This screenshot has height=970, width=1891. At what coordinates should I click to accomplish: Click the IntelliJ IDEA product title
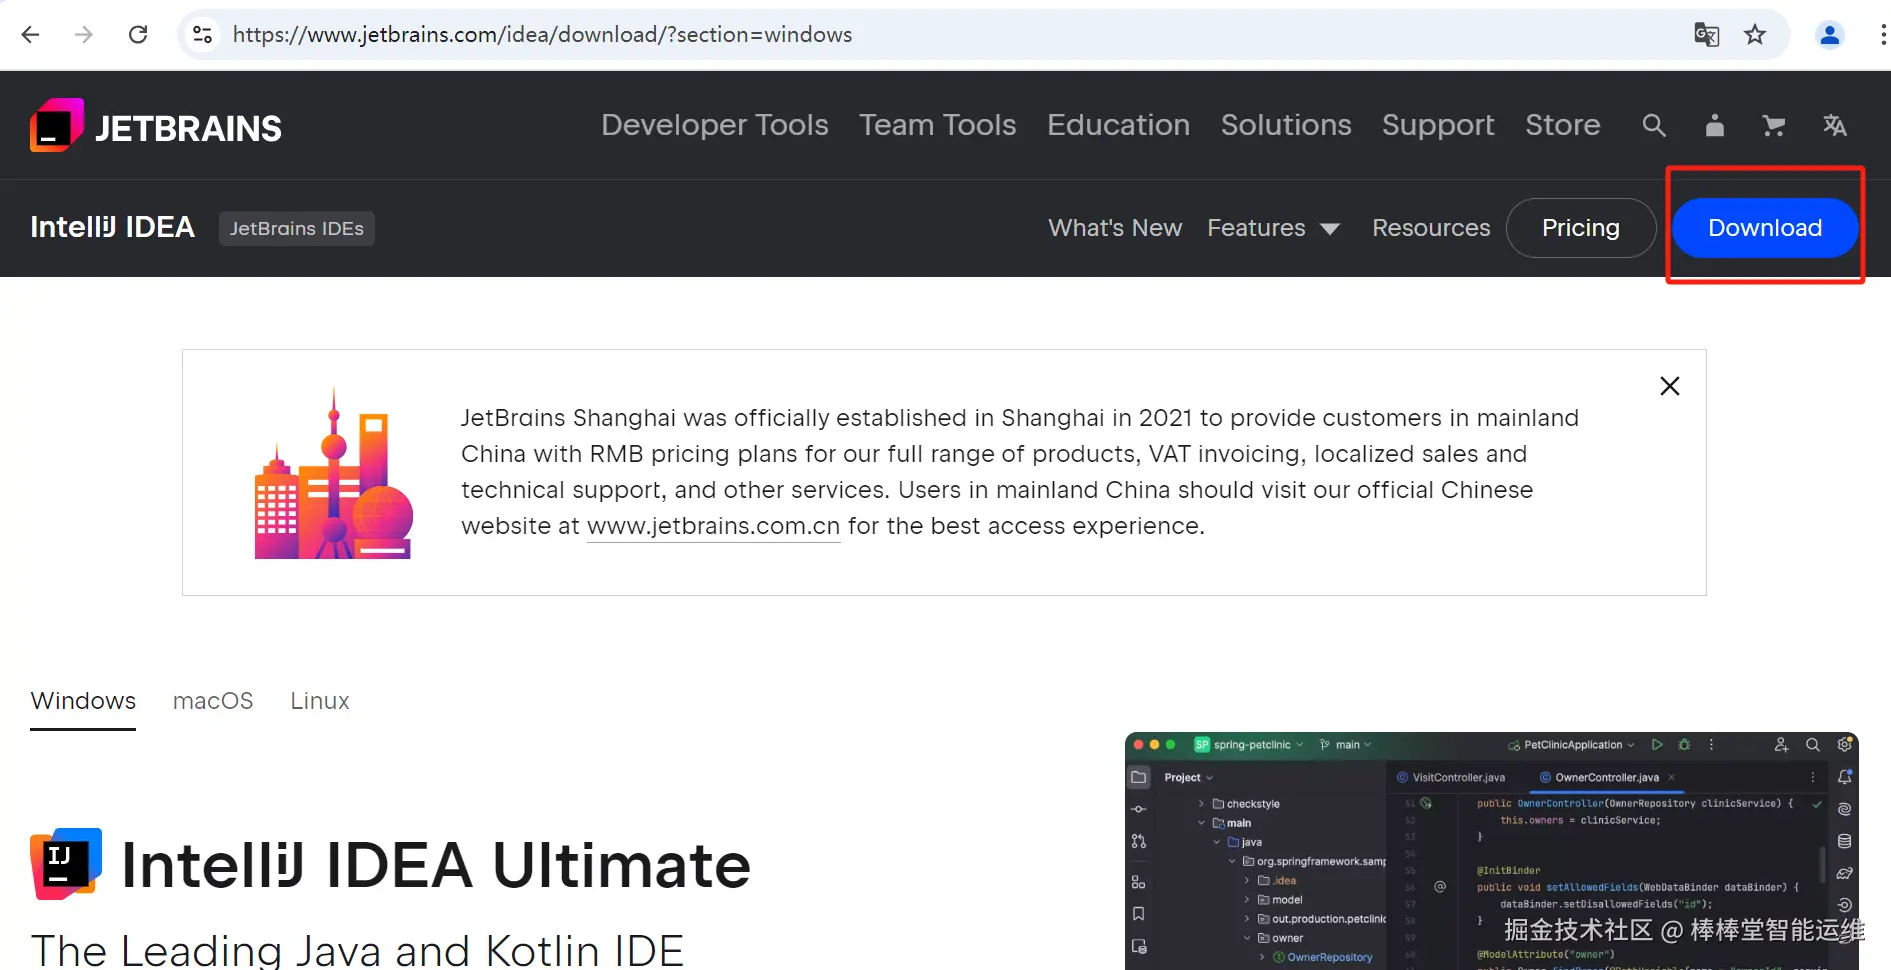point(112,227)
